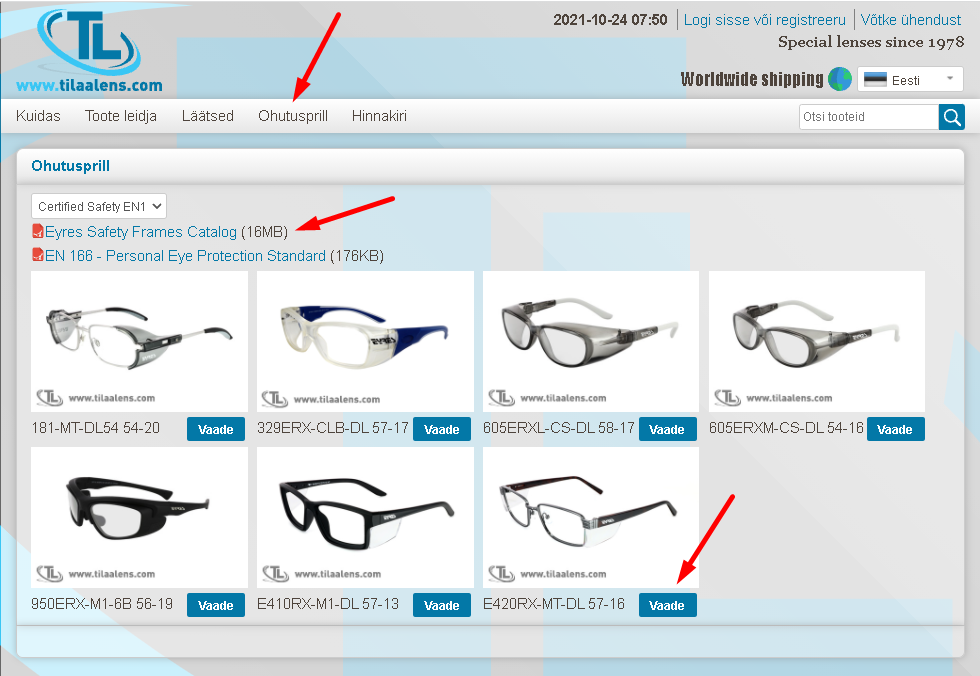Select the Läätsed menu item
The width and height of the screenshot is (980, 676).
click(208, 116)
